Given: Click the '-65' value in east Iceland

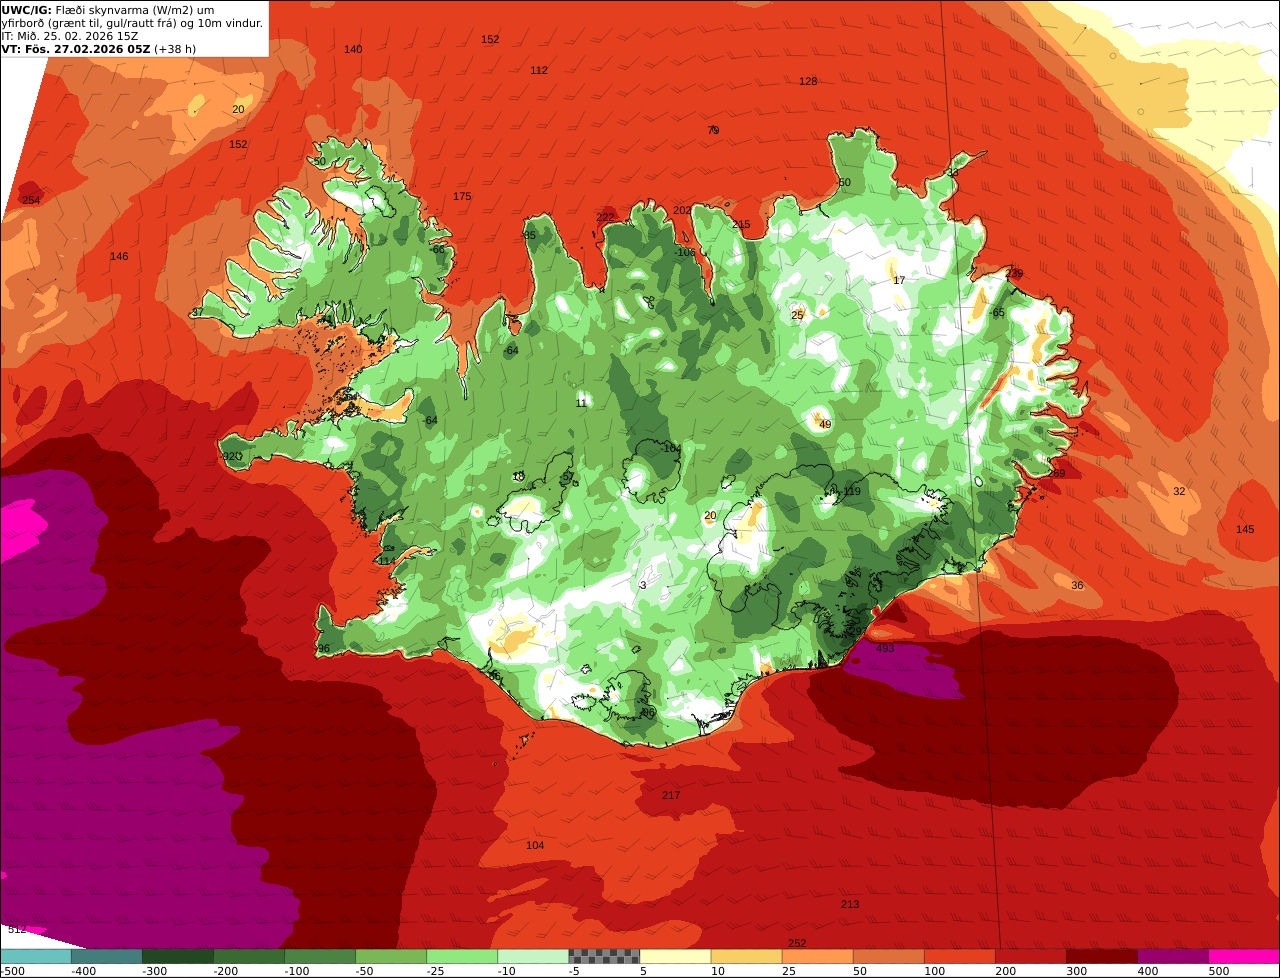Looking at the screenshot, I should pyautogui.click(x=997, y=313).
